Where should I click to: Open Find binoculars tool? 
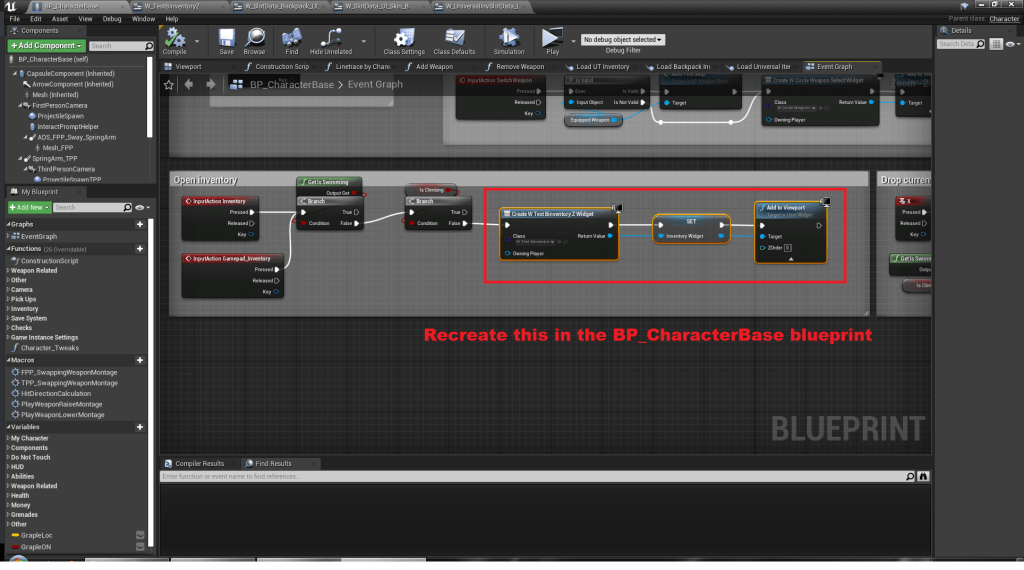pos(292,39)
